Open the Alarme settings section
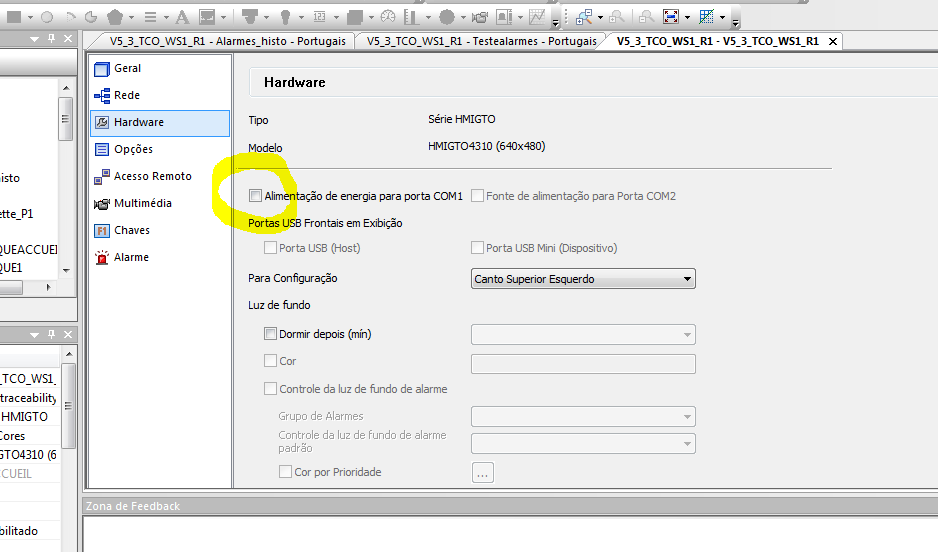Image resolution: width=938 pixels, height=552 pixels. point(130,257)
